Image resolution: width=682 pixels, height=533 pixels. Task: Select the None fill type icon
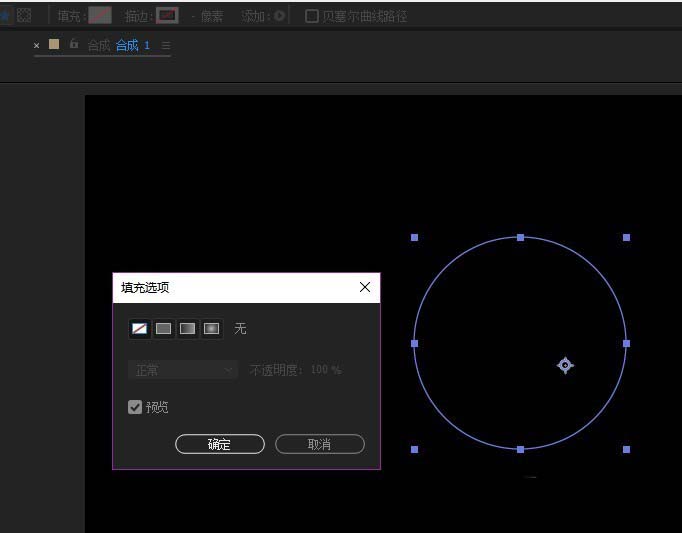point(139,328)
